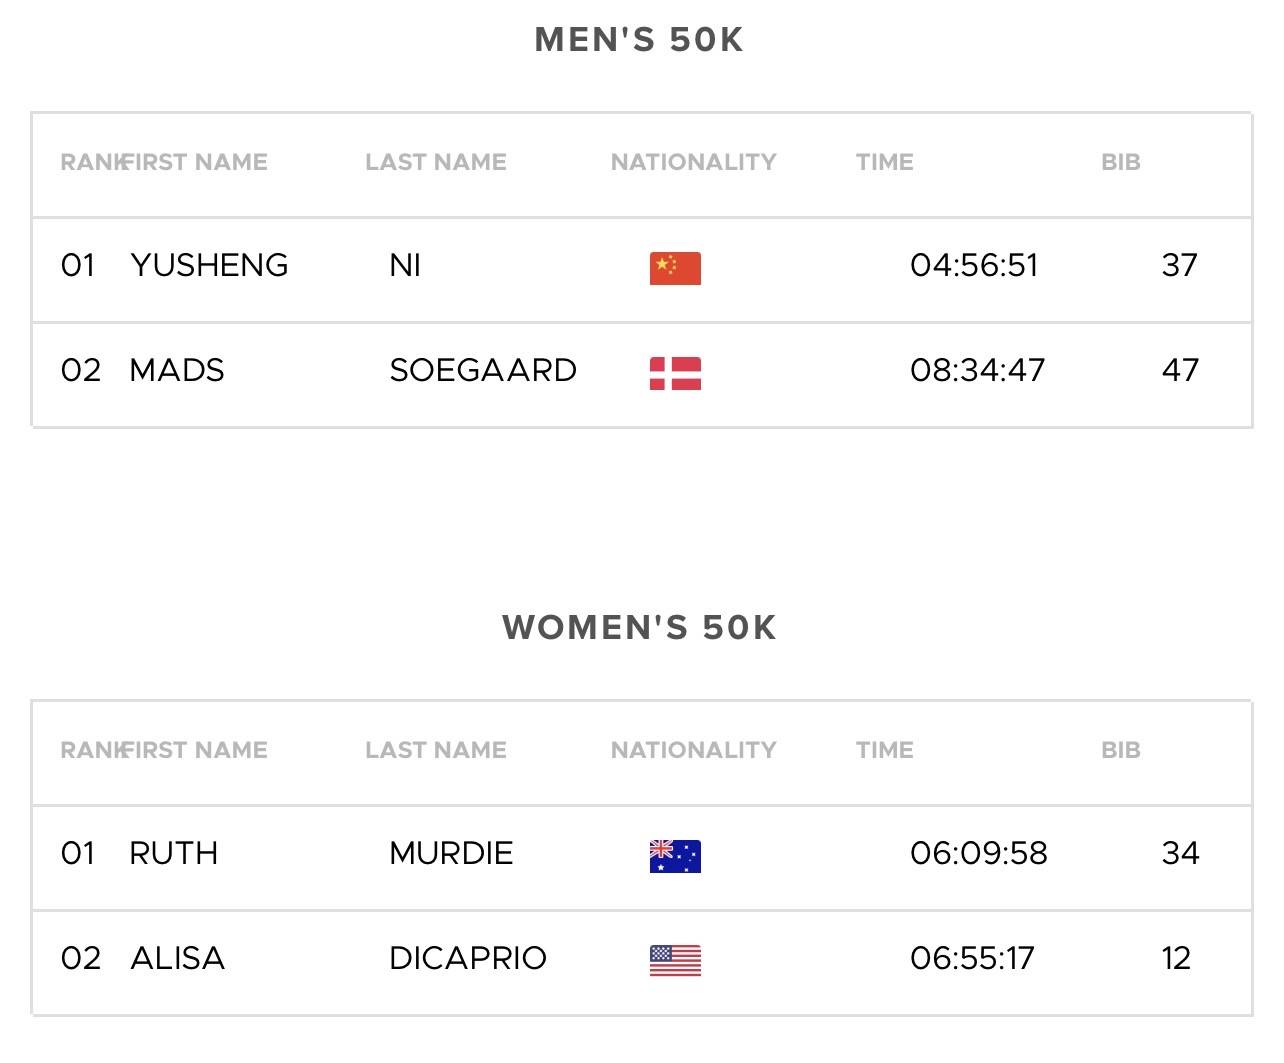Click the Men's 50K heading
Viewport: 1284px width, 1063px height.
(x=639, y=40)
